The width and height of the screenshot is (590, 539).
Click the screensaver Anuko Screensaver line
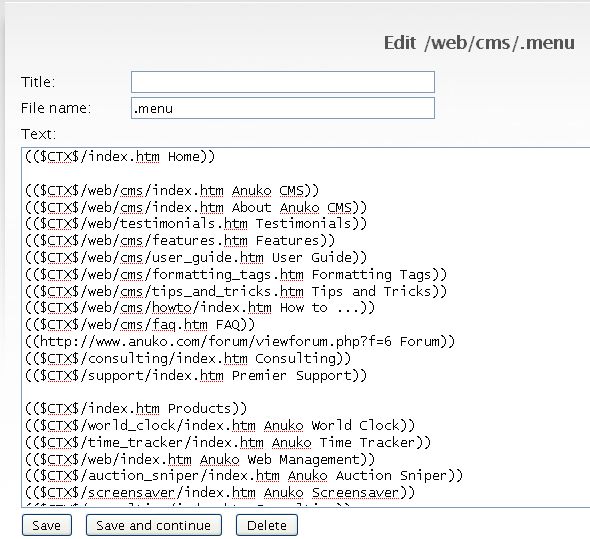click(220, 493)
